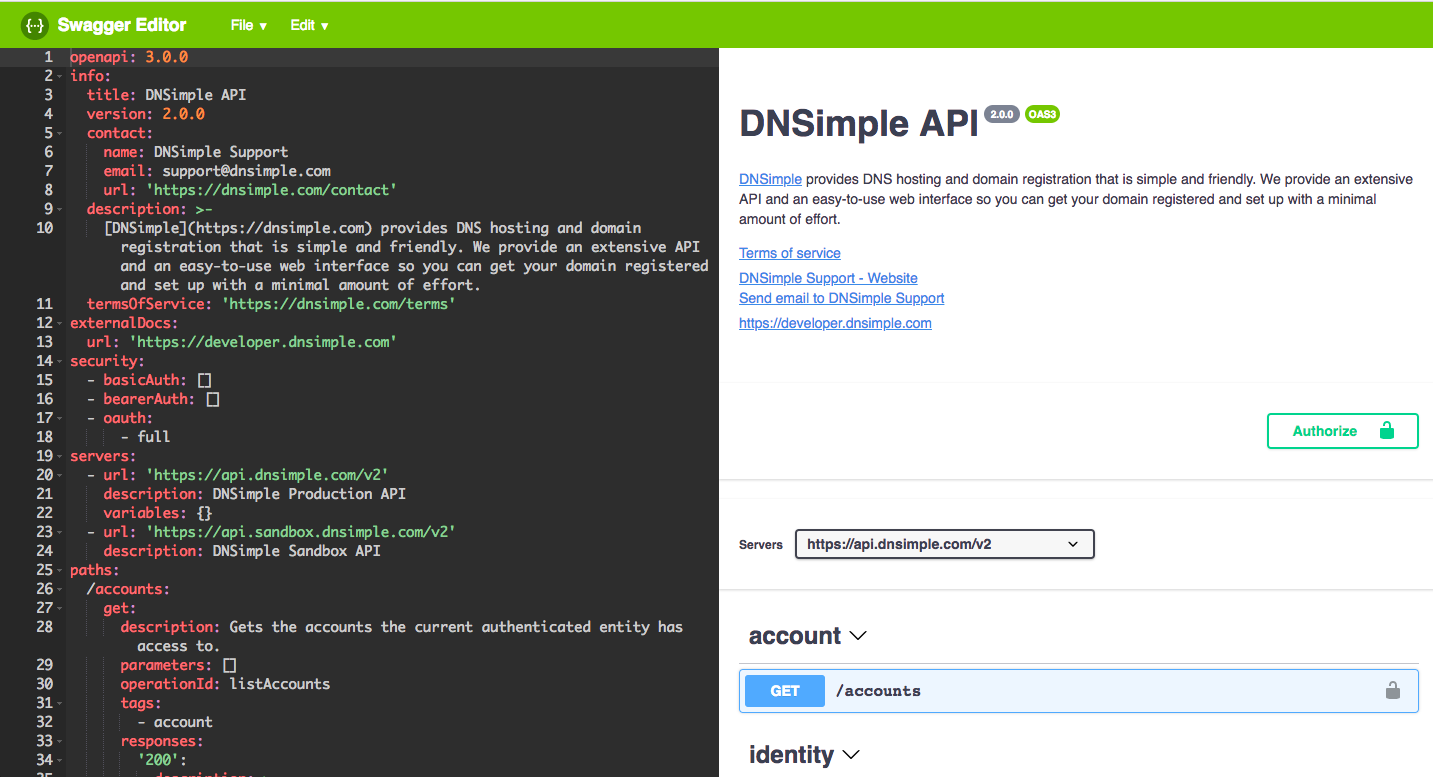The image size is (1433, 777).
Task: Click the 2.0.0 version badge
Action: coord(1001,114)
